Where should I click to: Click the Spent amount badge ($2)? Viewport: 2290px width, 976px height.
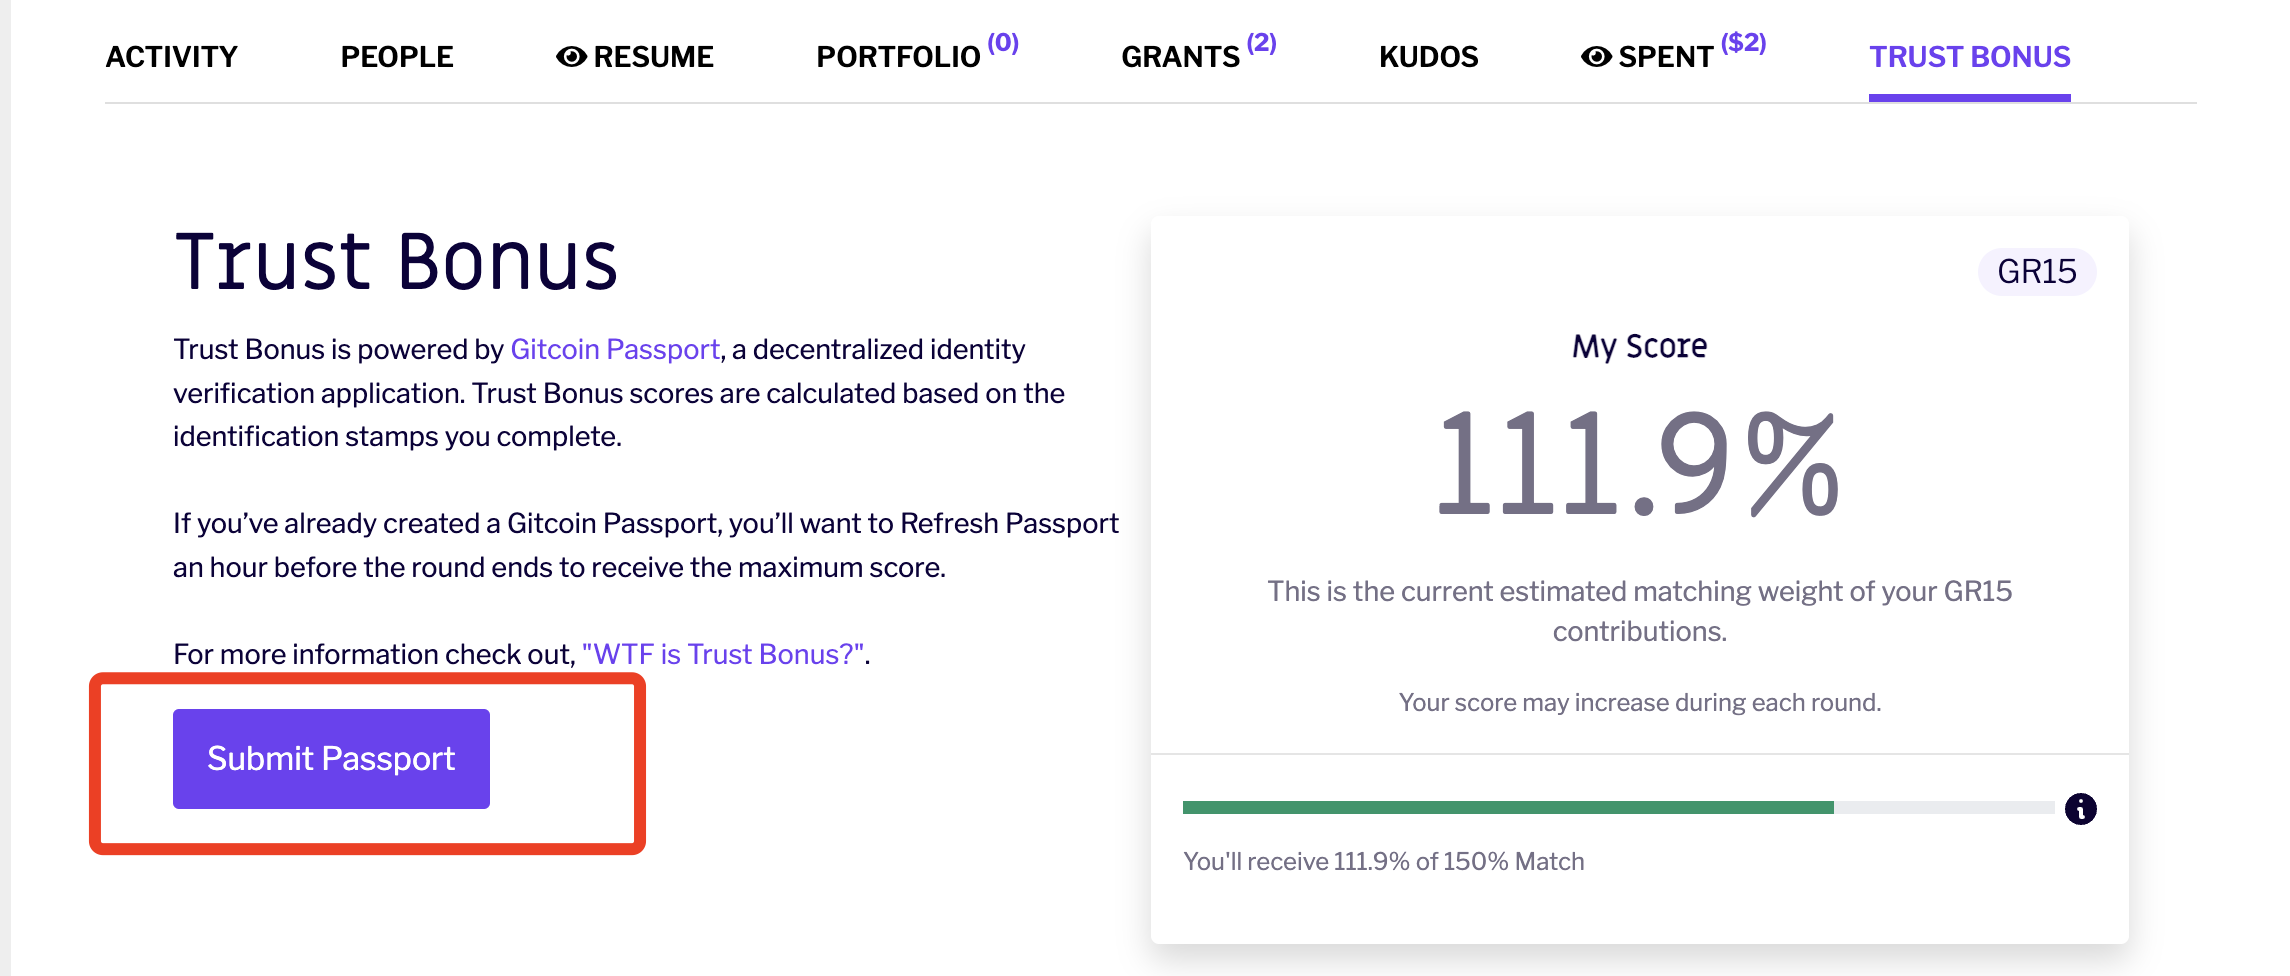click(1743, 43)
